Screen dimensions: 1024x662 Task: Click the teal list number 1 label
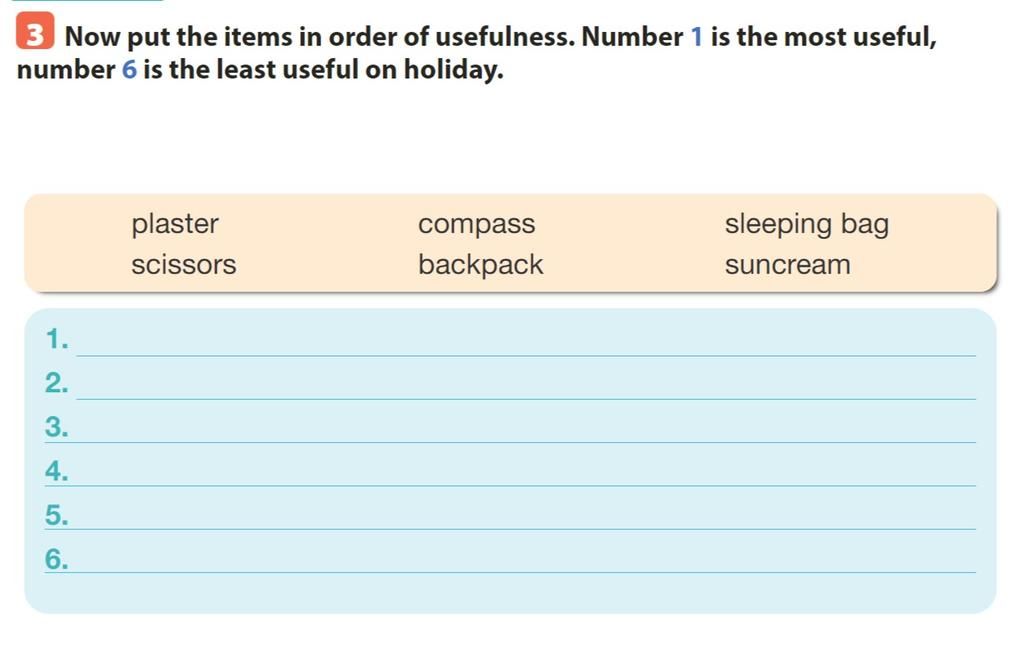tap(57, 339)
